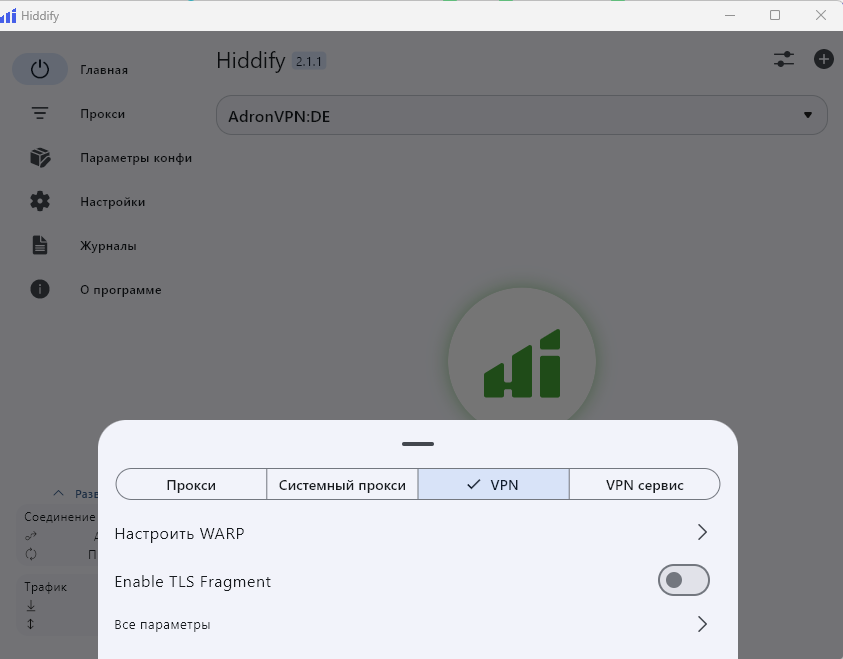Image resolution: width=843 pixels, height=659 pixels.
Task: Click the Home power icon in sidebar
Action: (x=40, y=69)
